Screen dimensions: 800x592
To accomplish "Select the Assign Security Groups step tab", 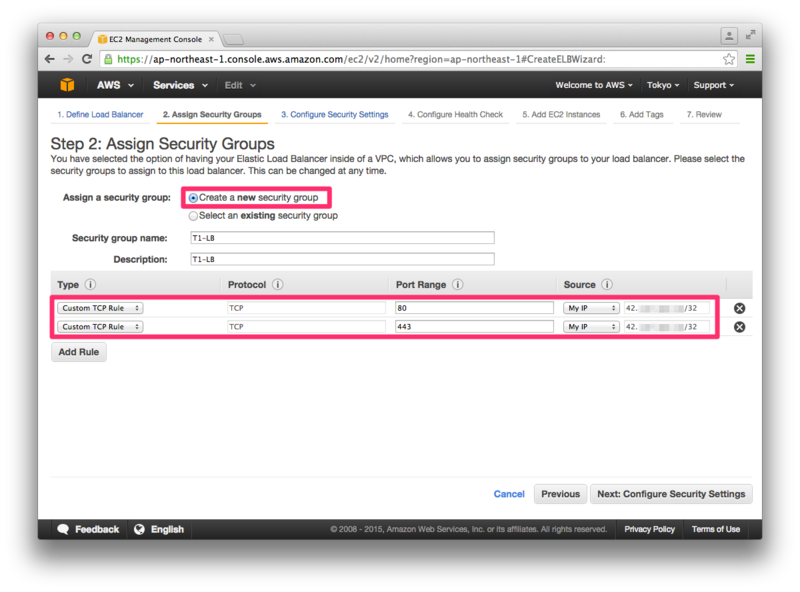I will [212, 114].
